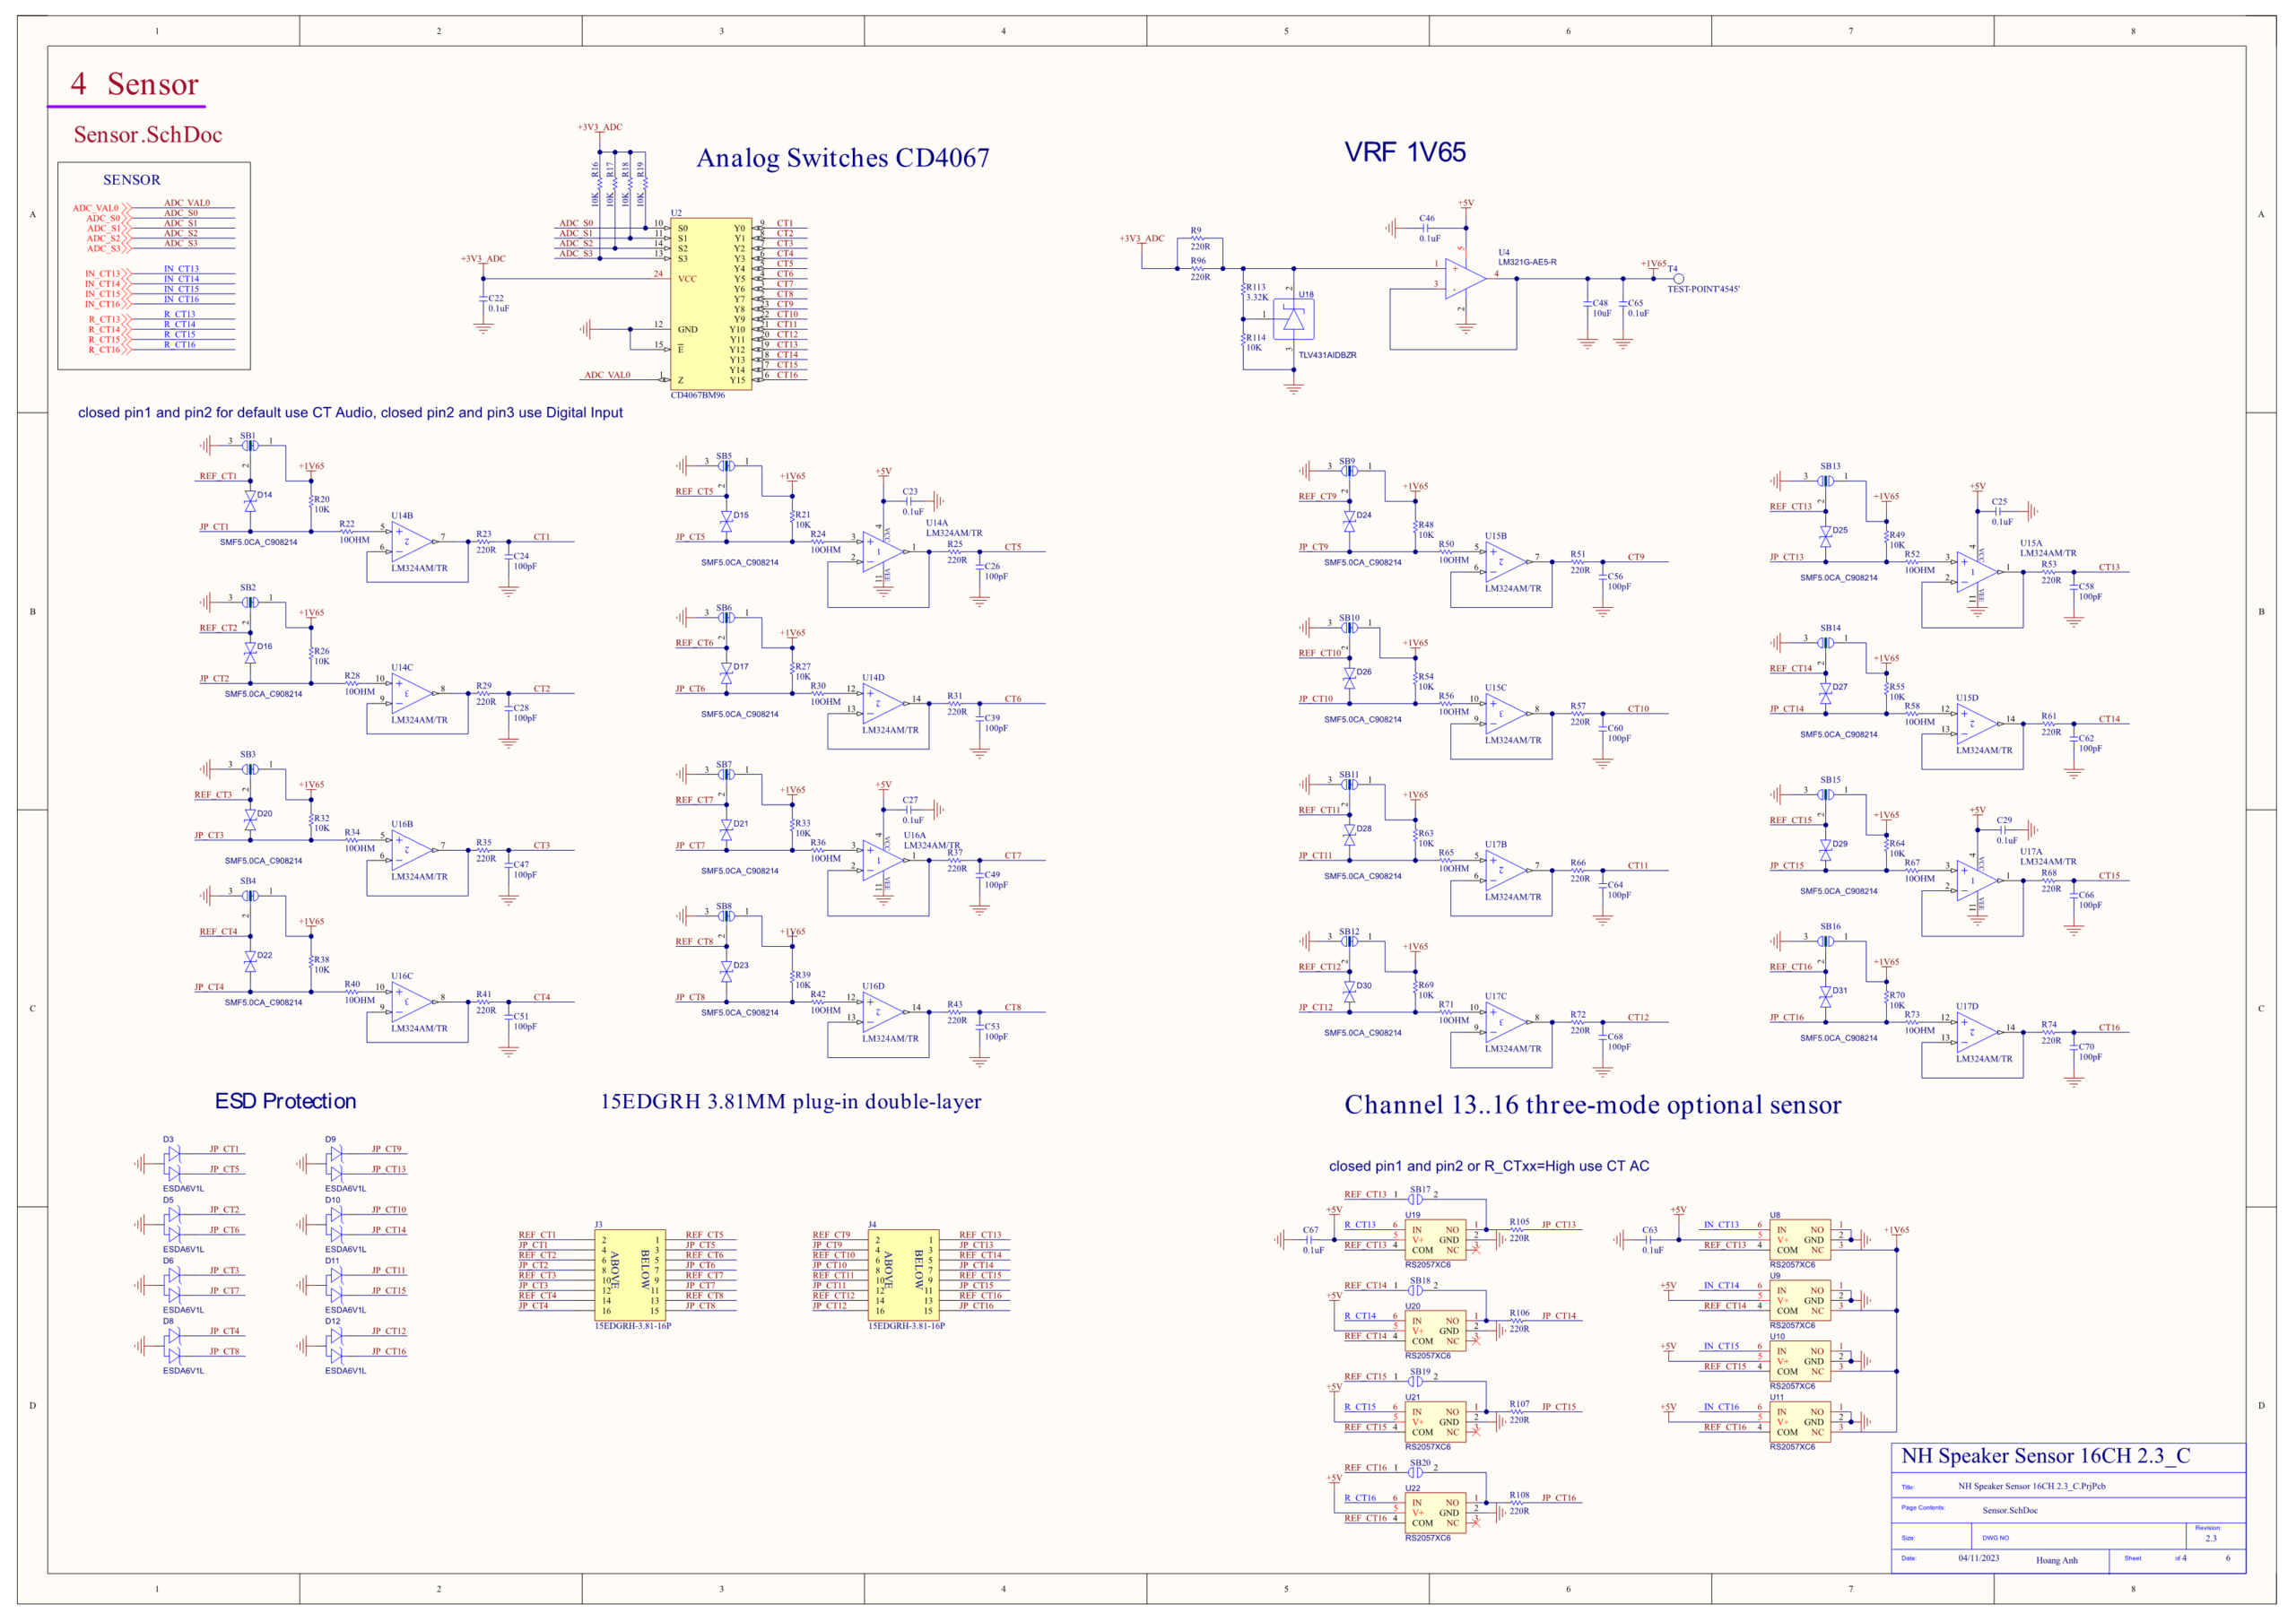Click the D3 ESDA6V1L diode symbol
Viewport: 2296px width, 1622px height.
172,1164
